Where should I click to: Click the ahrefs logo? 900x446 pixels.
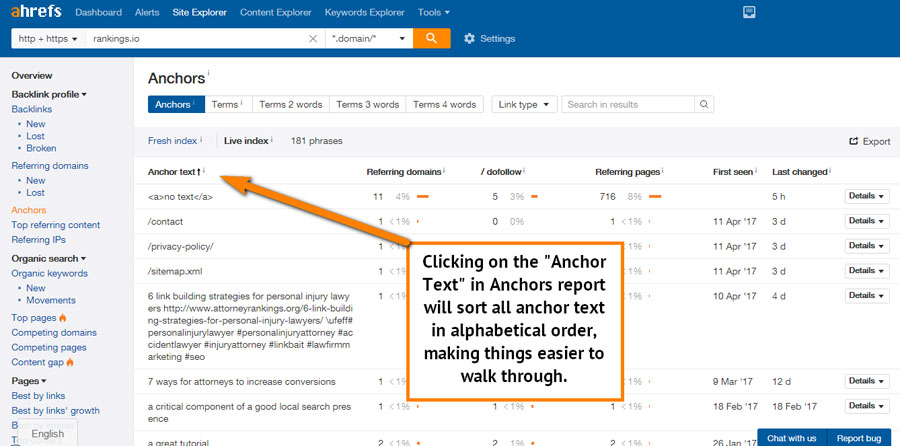point(35,13)
